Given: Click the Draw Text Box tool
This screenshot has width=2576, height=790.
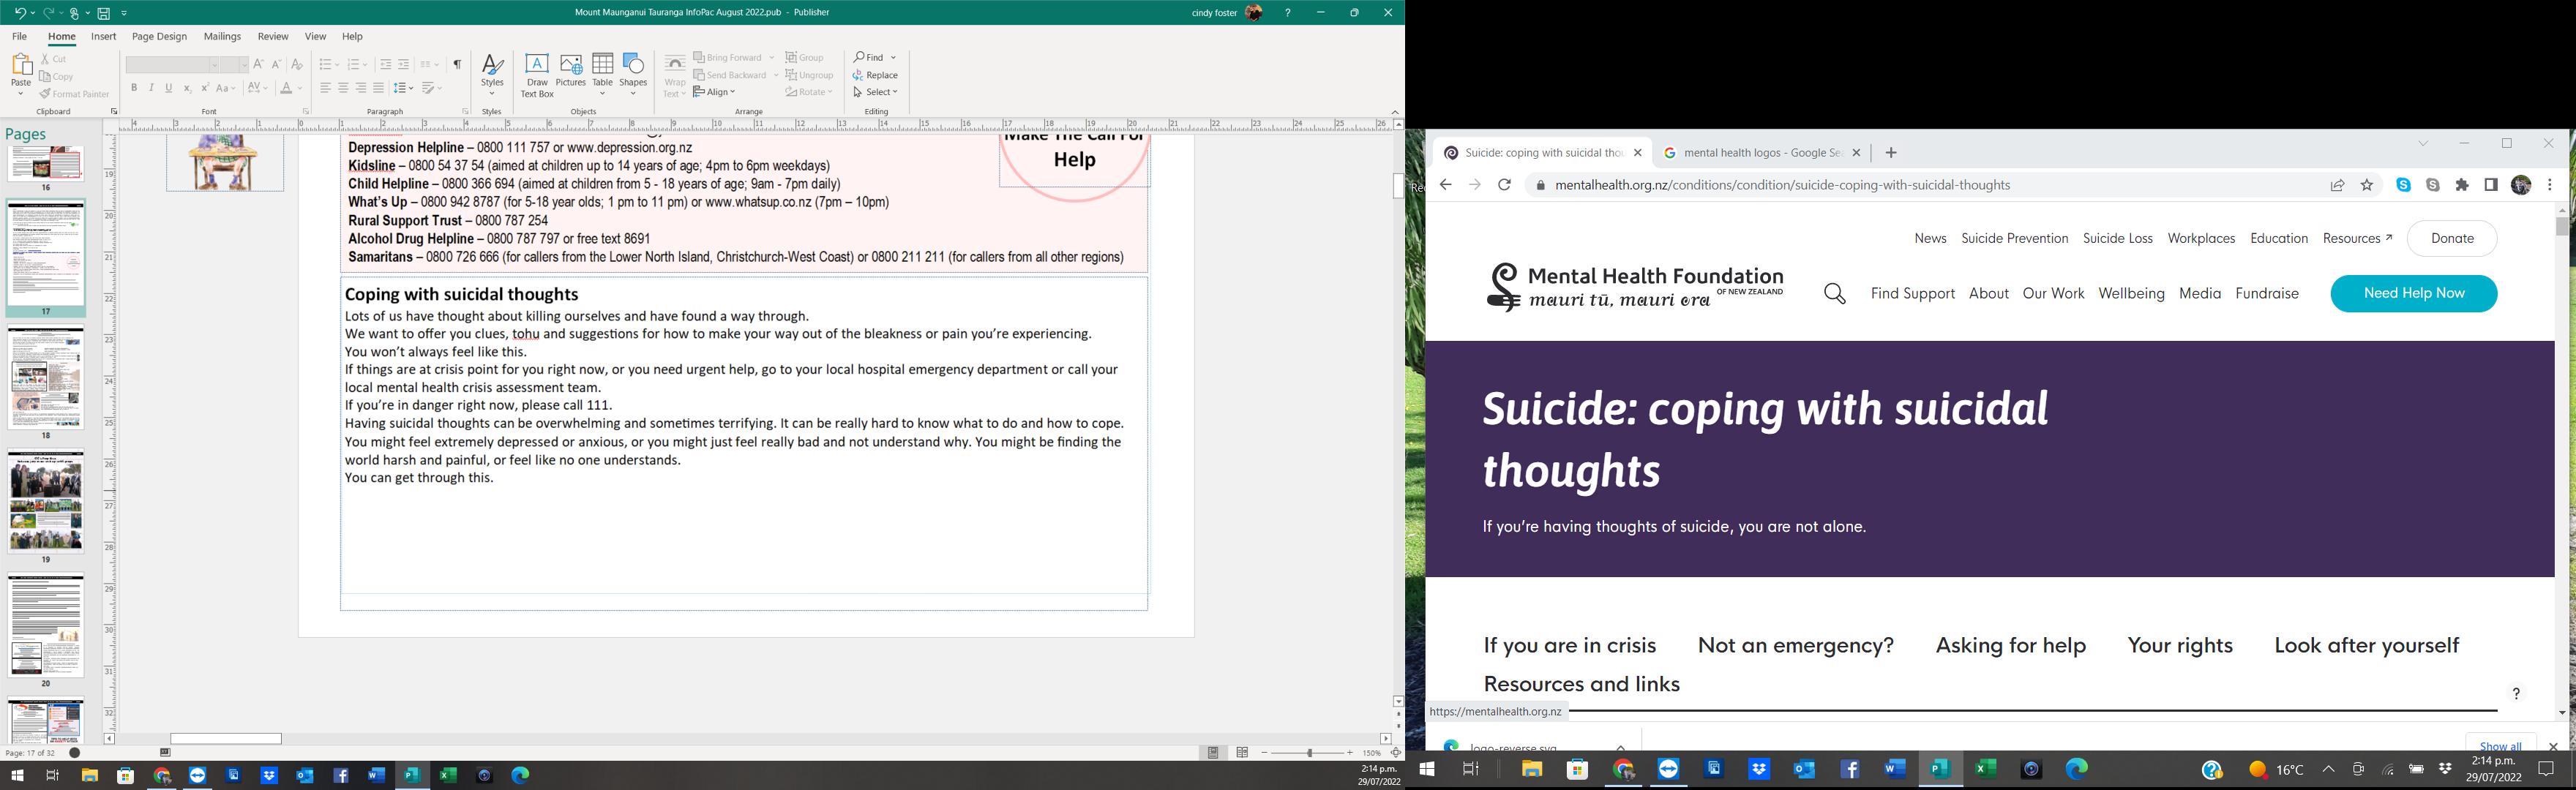Looking at the screenshot, I should click(x=536, y=75).
